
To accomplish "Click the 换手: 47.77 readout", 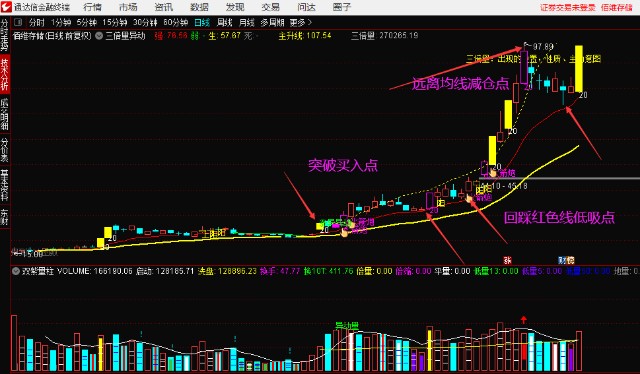I will 280,271.
